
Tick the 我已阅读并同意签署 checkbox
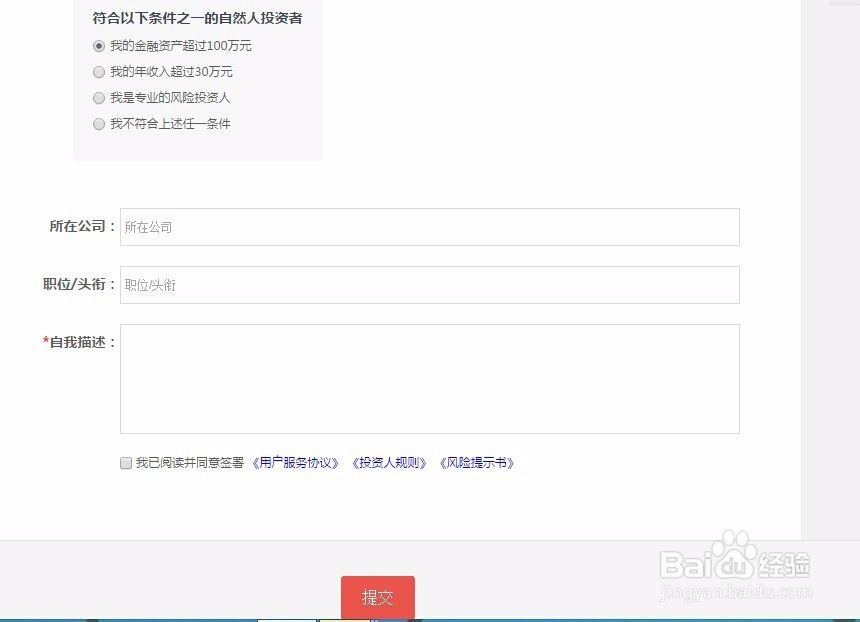pyautogui.click(x=126, y=463)
